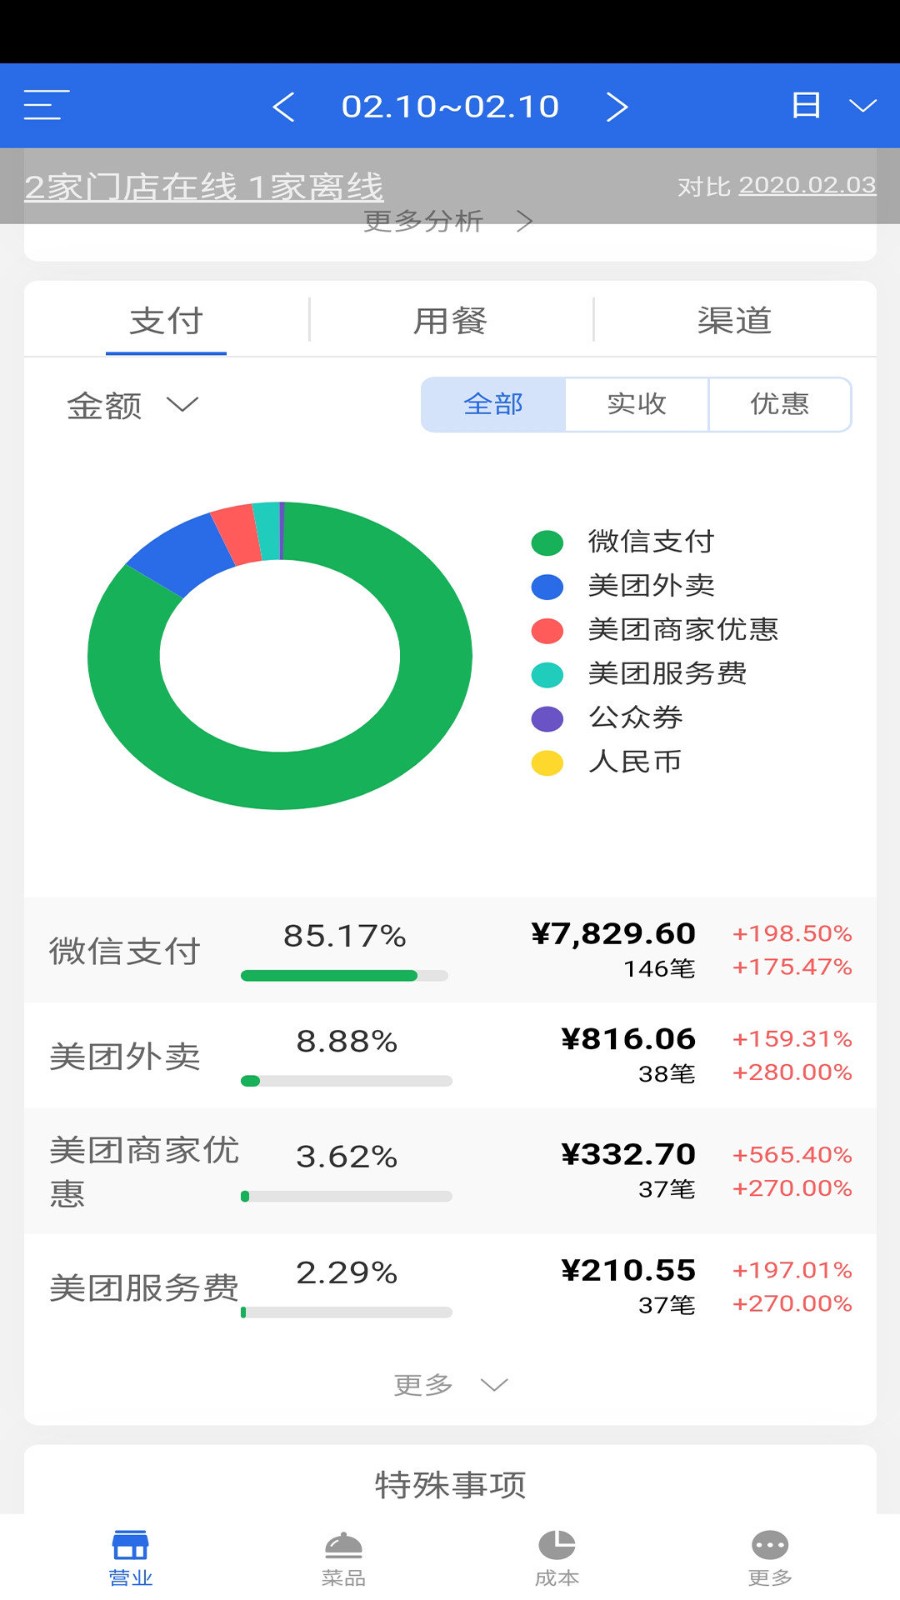Select the 优惠 filter option
Screen dimensions: 900x1600
point(780,404)
